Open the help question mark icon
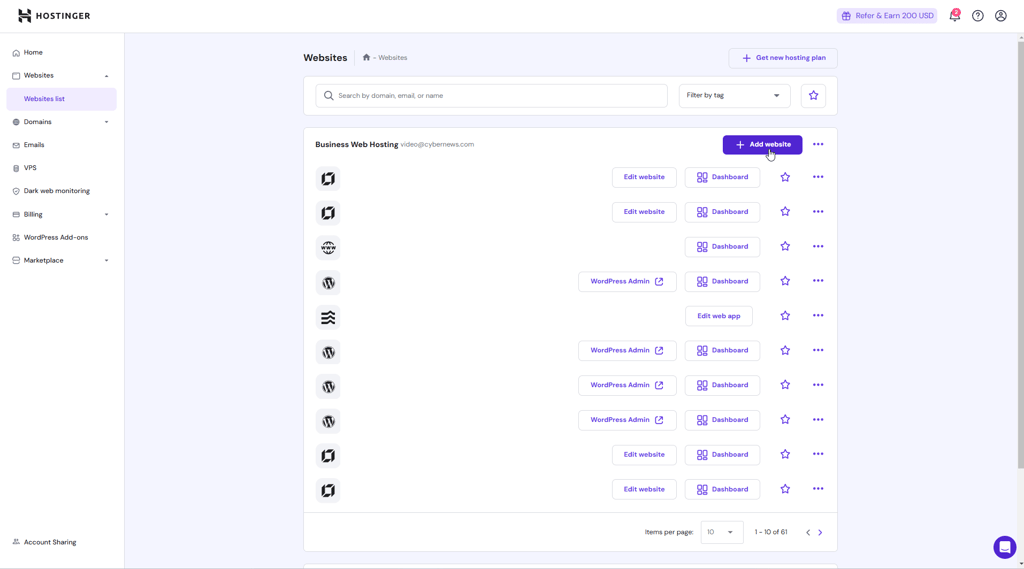The width and height of the screenshot is (1024, 569). coord(978,16)
